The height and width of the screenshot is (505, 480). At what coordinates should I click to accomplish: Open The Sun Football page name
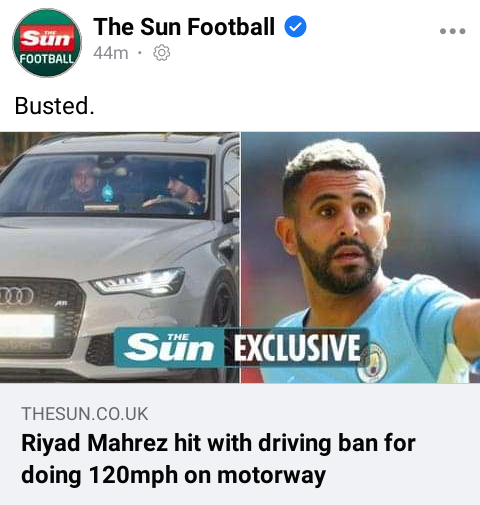point(184,27)
